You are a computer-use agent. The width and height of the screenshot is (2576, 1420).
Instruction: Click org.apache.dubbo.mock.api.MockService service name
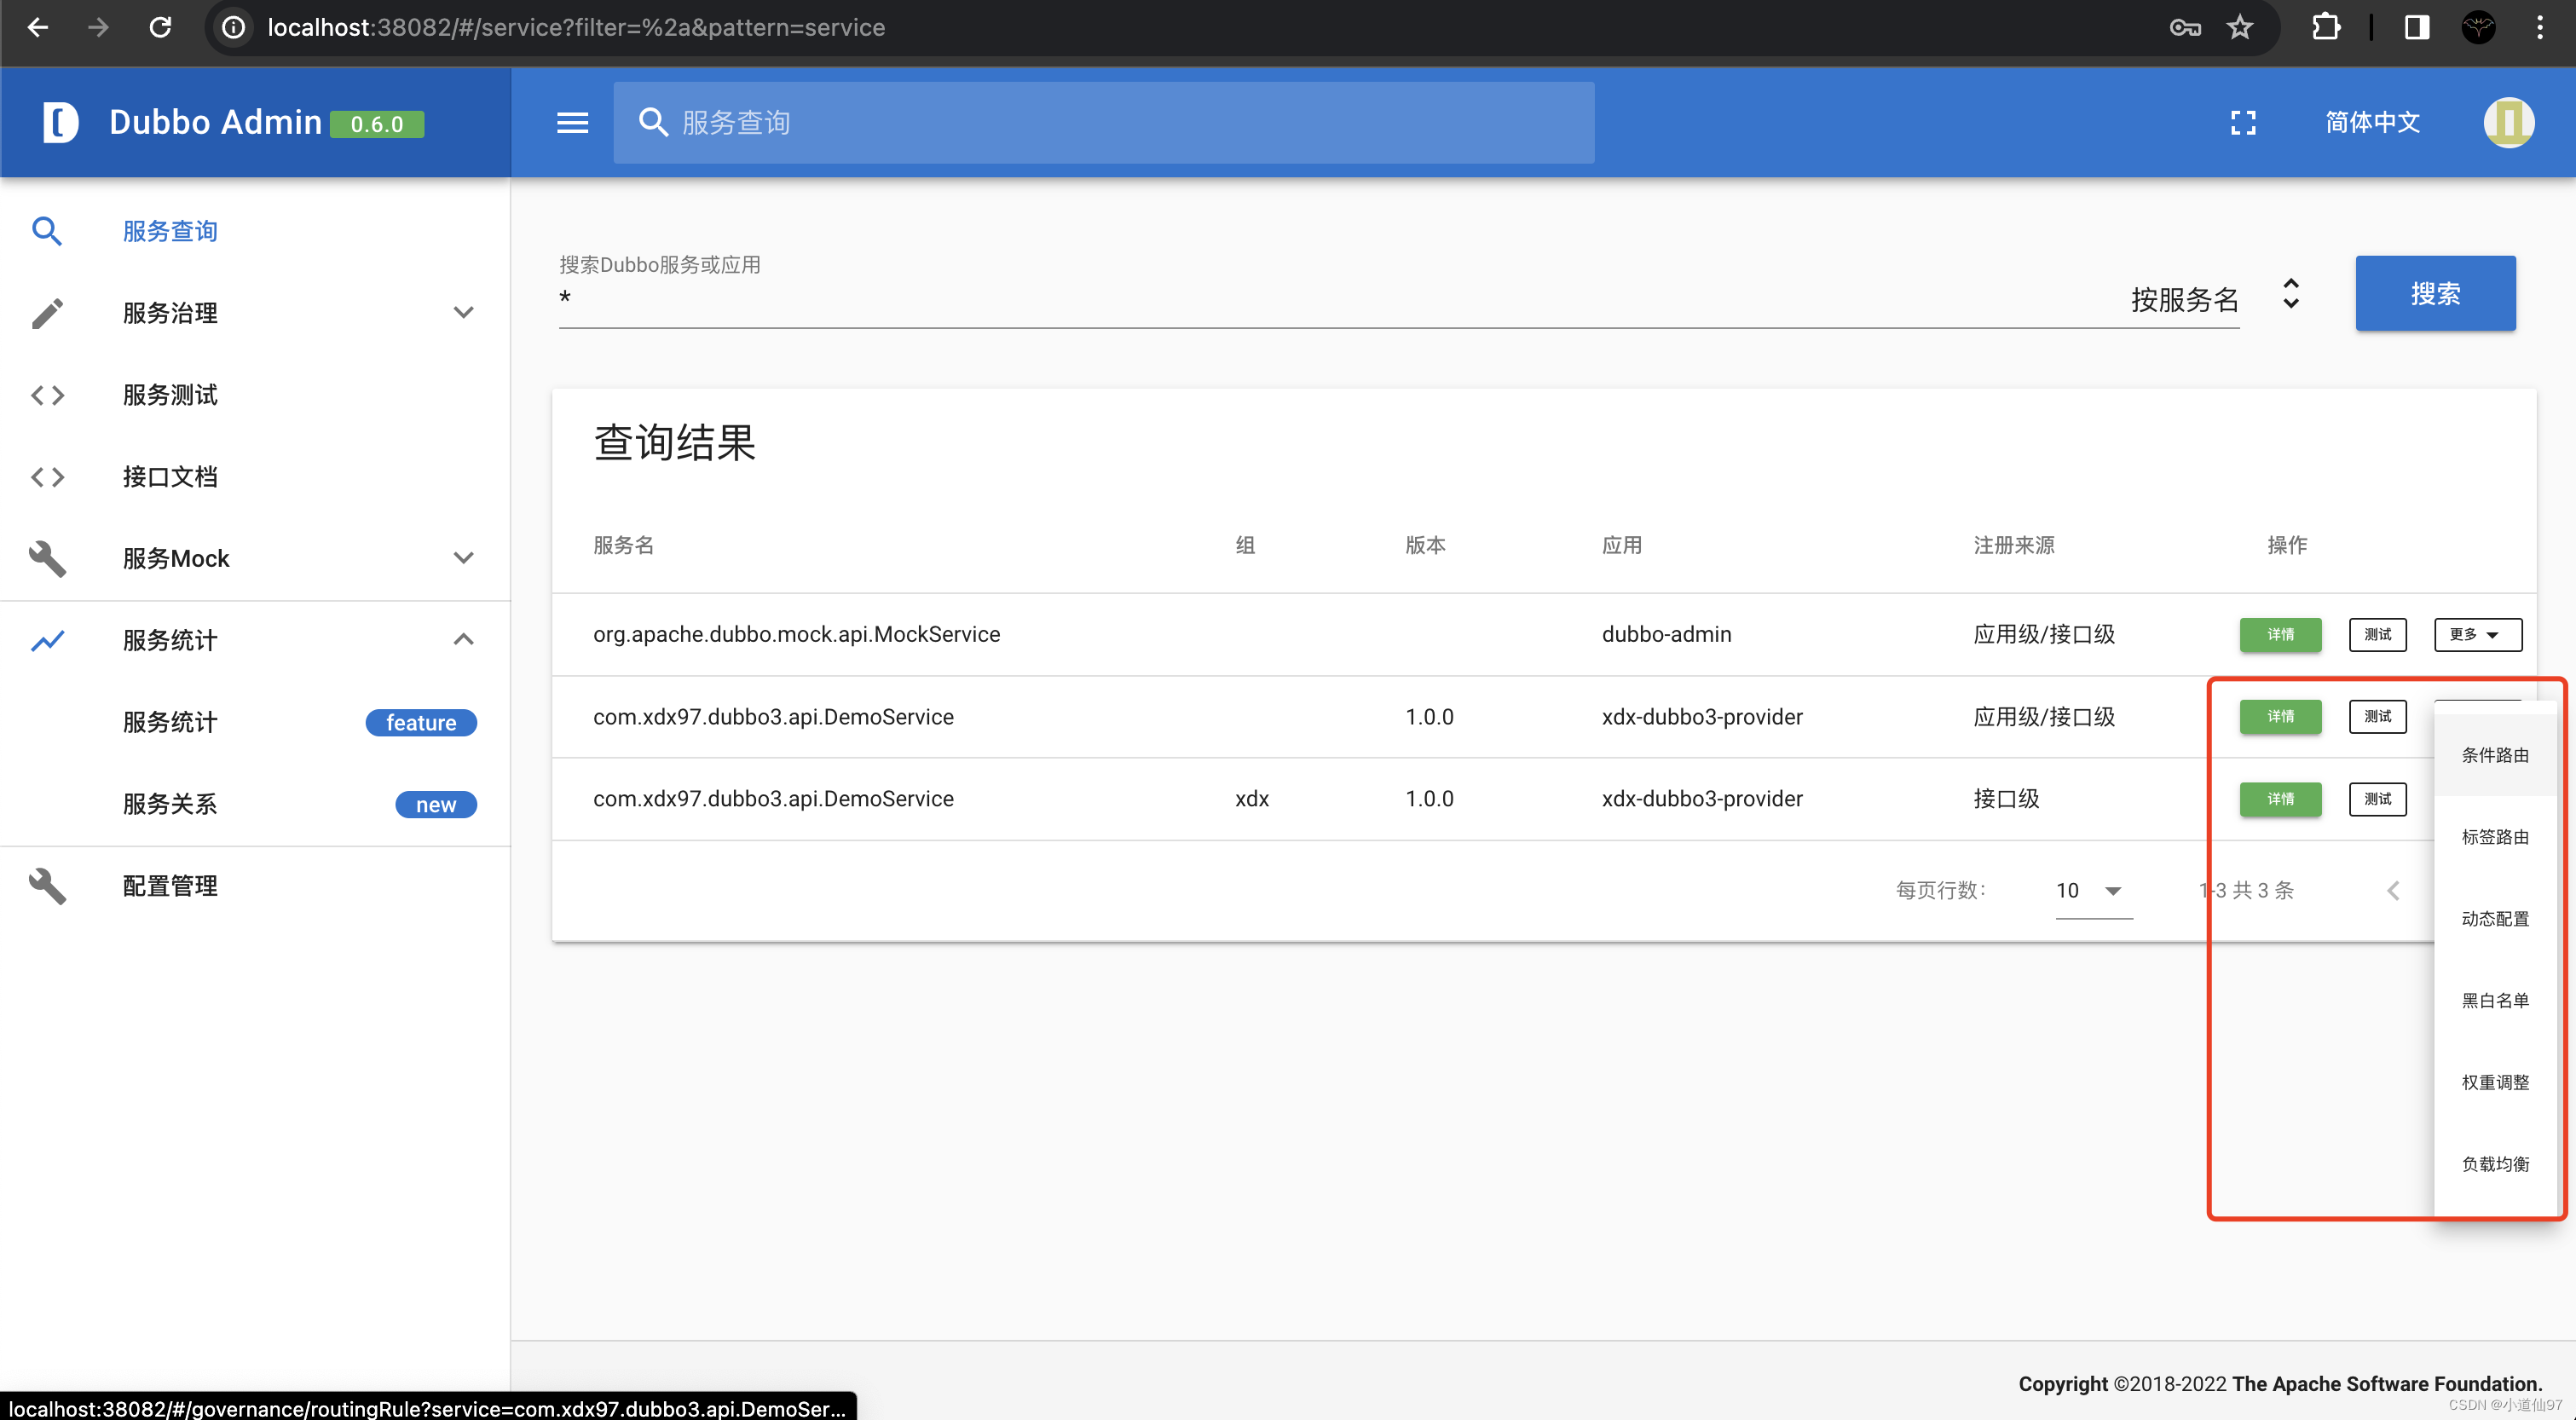pyautogui.click(x=796, y=634)
